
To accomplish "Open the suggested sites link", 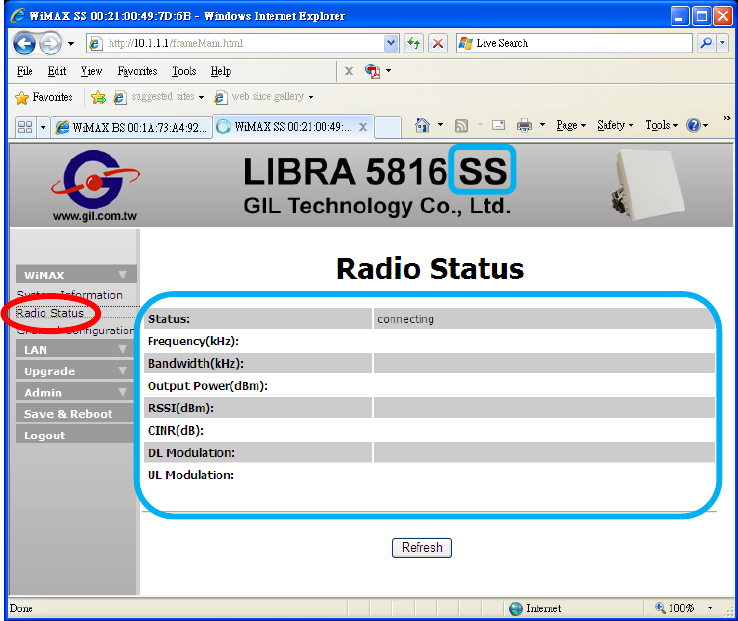I will pos(159,97).
